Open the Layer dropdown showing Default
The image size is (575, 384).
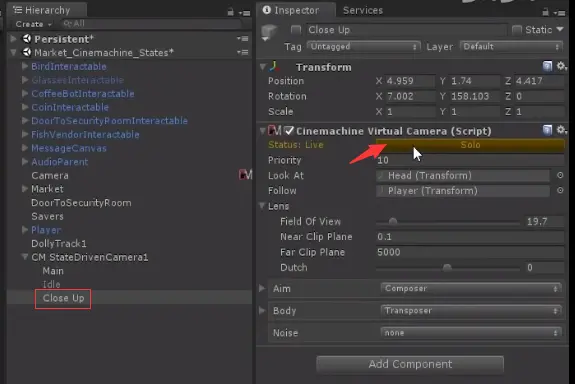tap(511, 47)
